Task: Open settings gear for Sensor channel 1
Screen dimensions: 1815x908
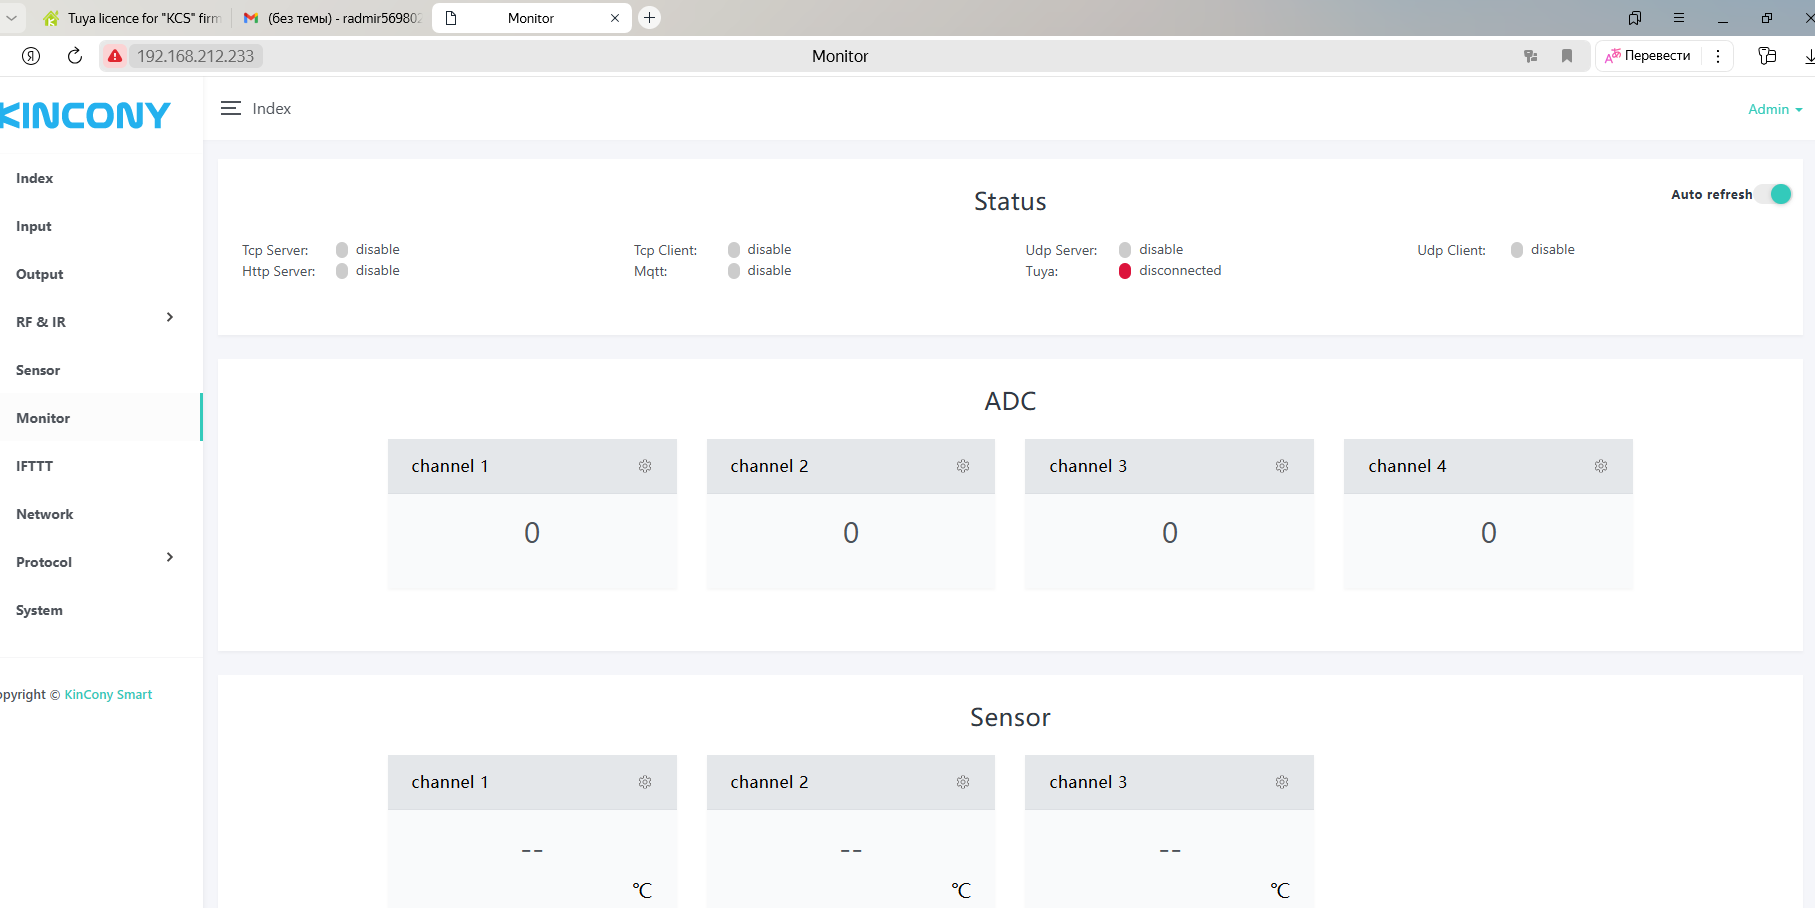Action: 645,782
